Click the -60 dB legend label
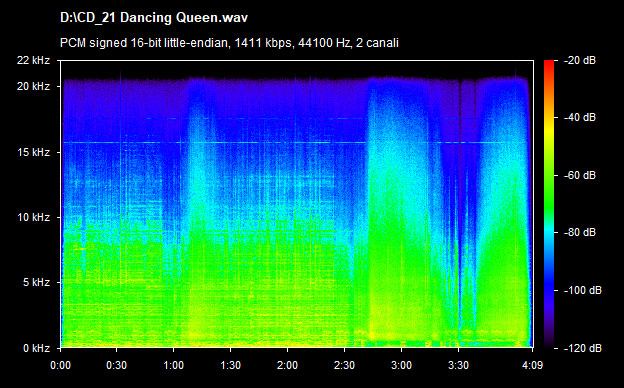The image size is (624, 388). pos(579,175)
